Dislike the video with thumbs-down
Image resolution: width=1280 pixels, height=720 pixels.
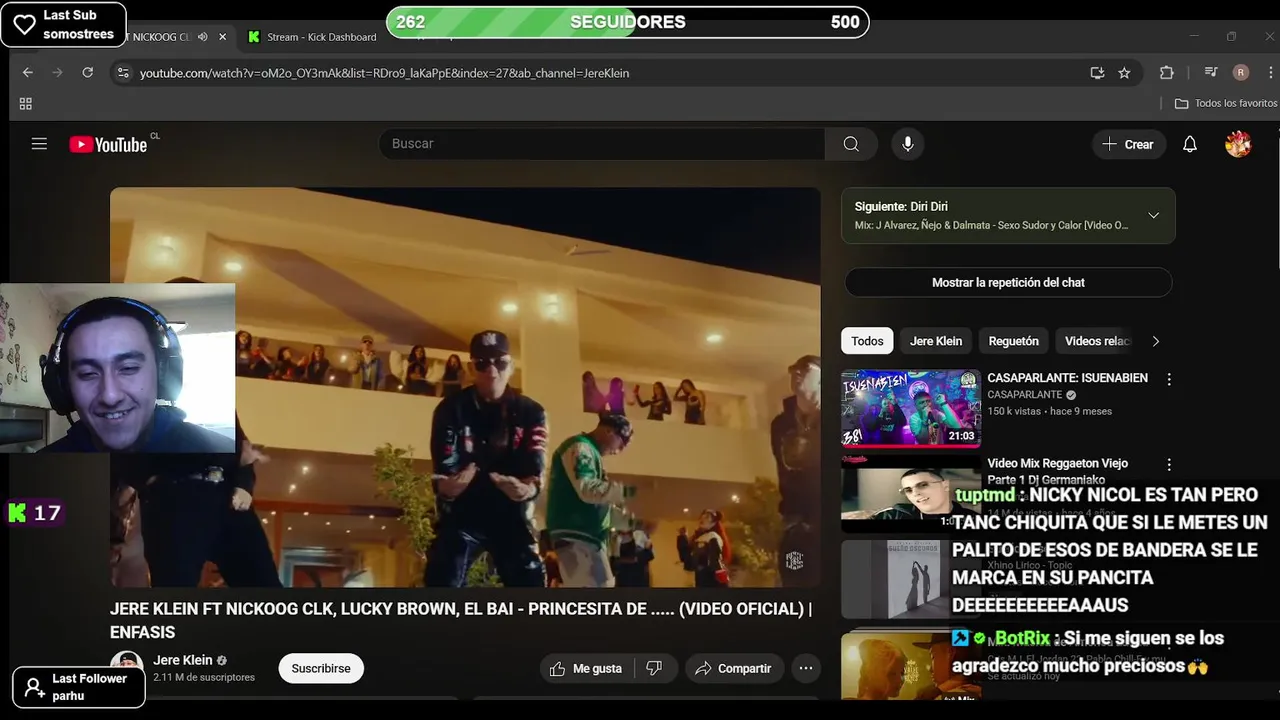point(654,668)
